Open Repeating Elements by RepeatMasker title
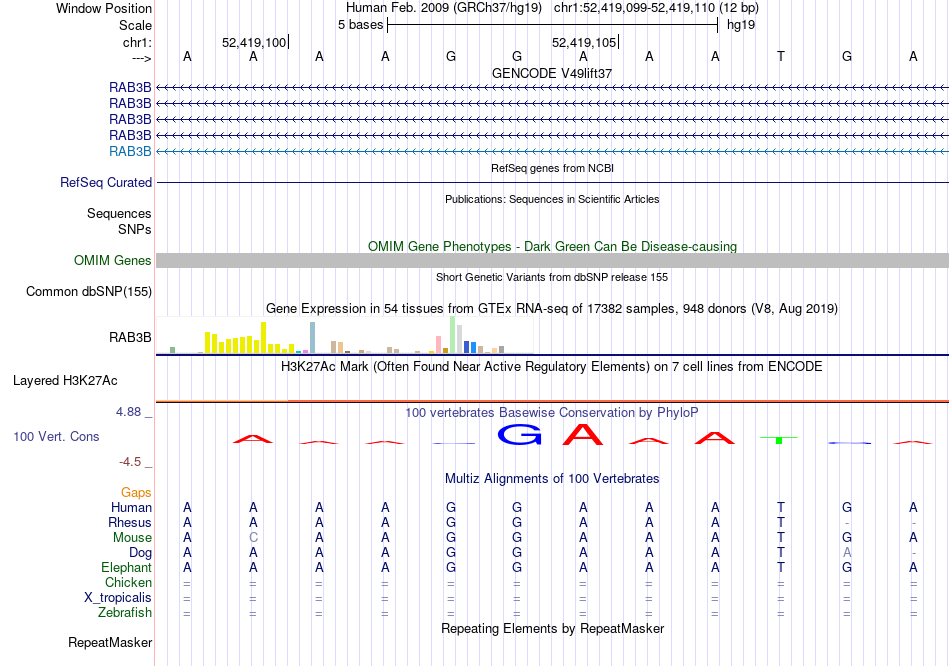 click(552, 628)
